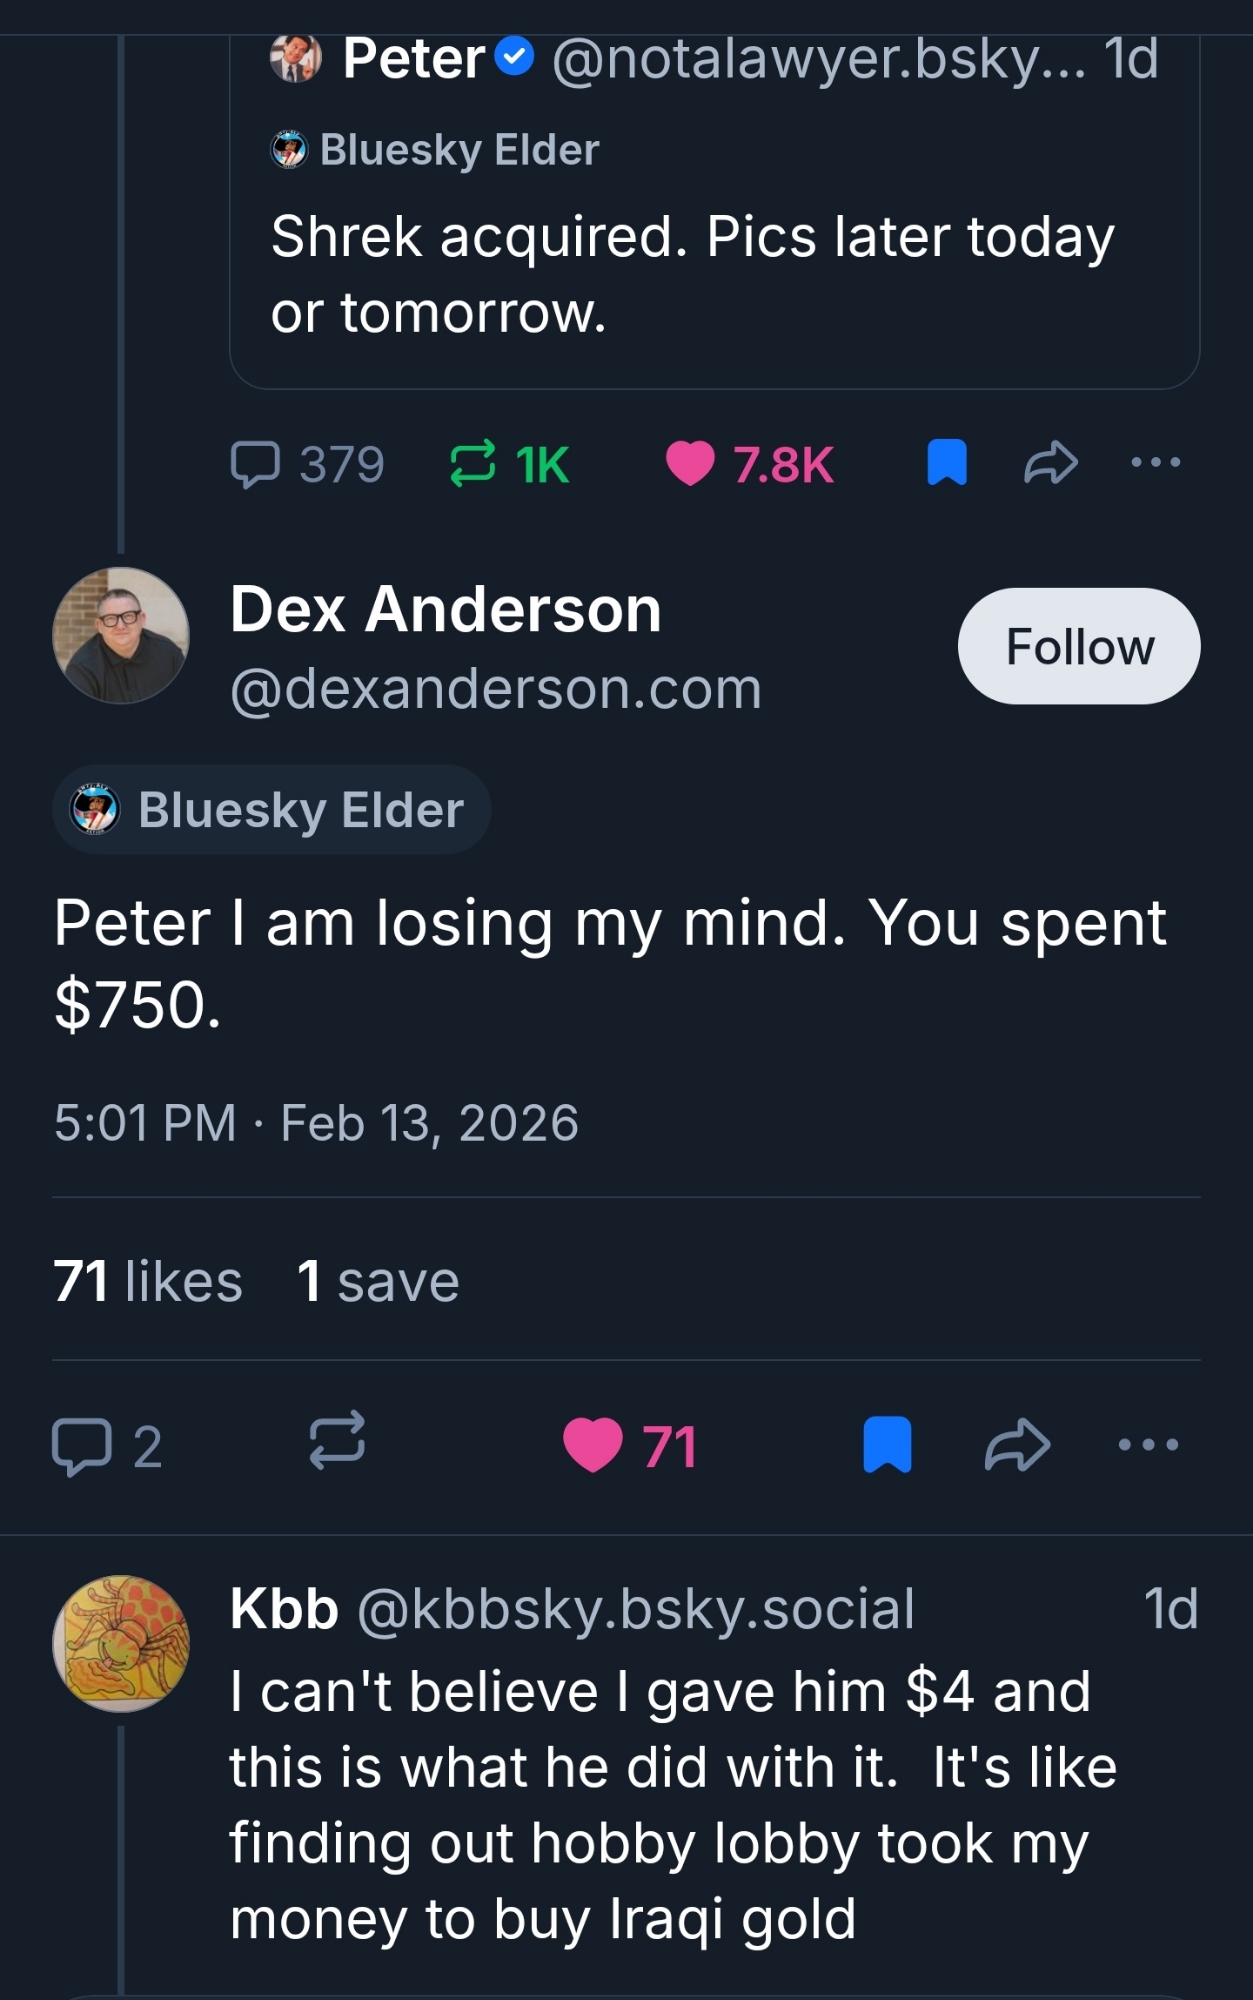Open Dex Anderson's profile picture
This screenshot has width=1253, height=2000.
coord(121,636)
